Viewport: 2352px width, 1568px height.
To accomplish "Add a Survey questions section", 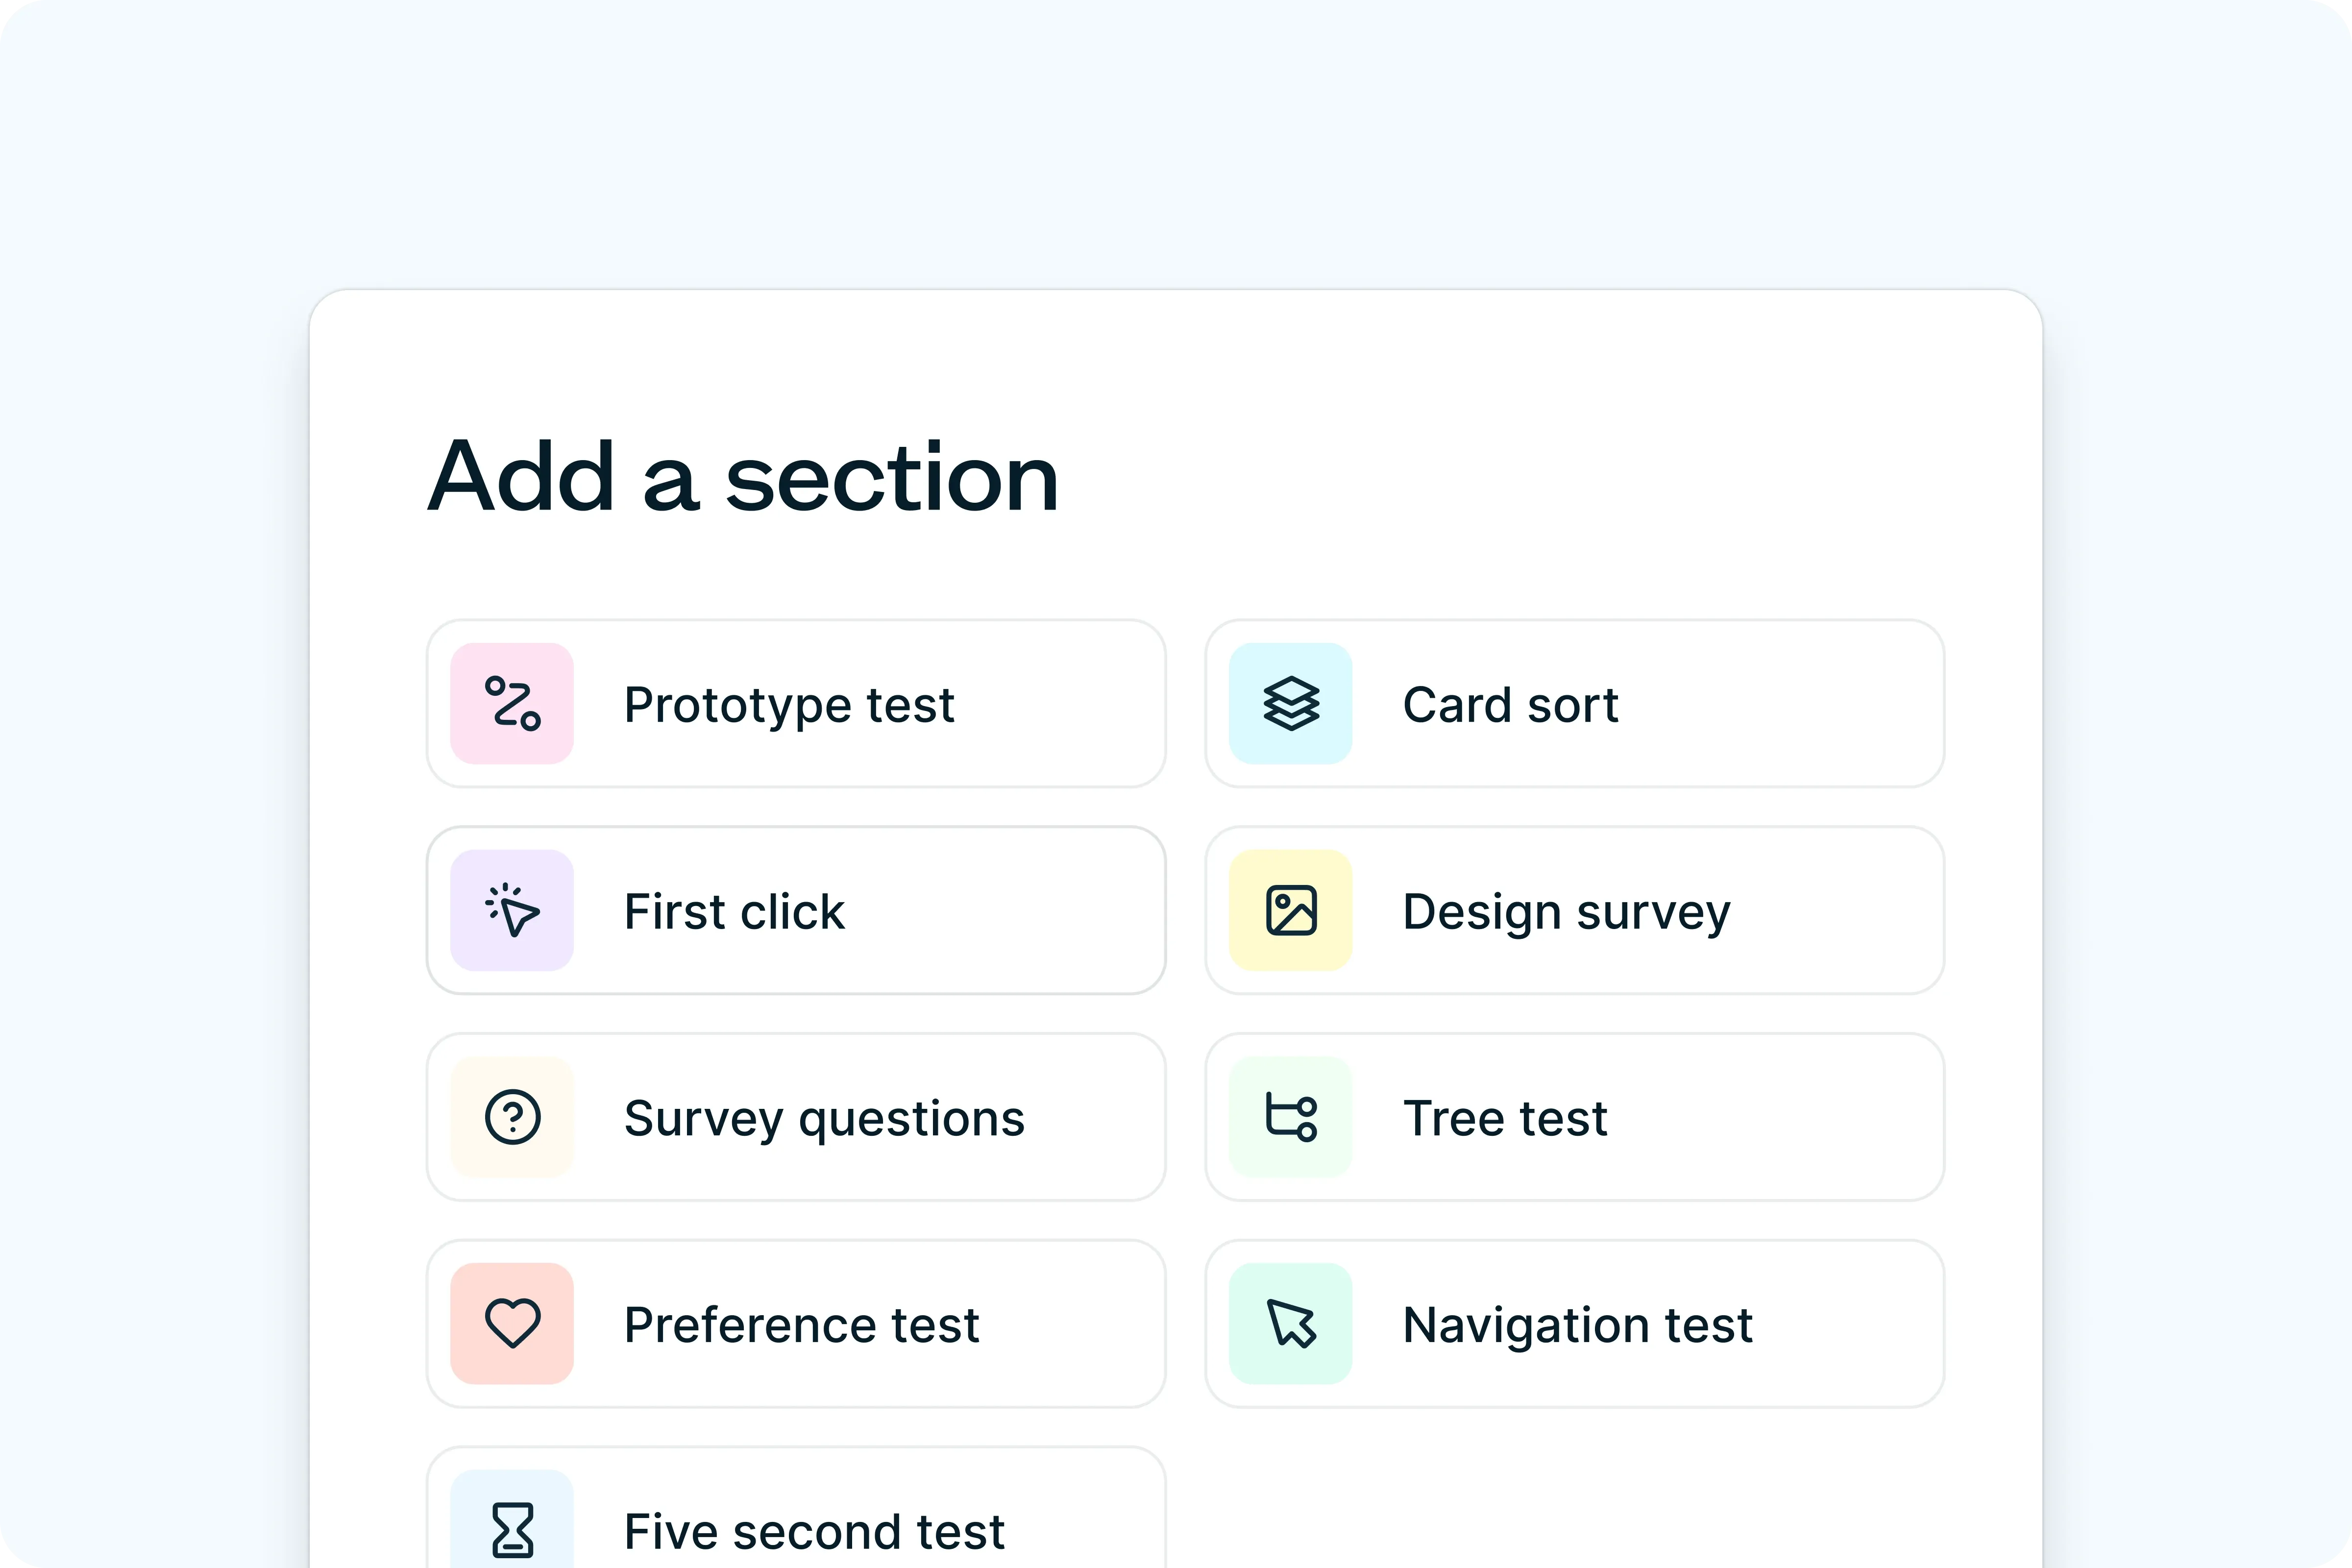I will [x=795, y=1118].
